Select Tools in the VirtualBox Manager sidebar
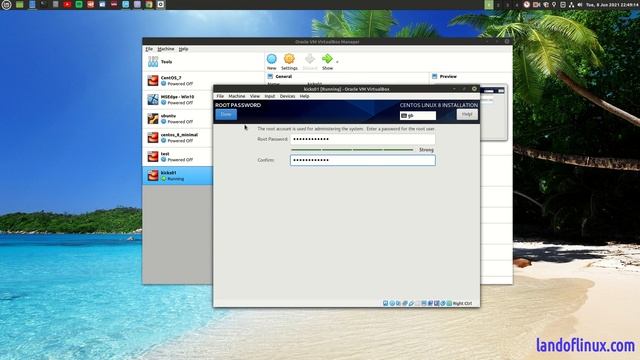Viewport: 640px width, 360px height. [x=203, y=62]
